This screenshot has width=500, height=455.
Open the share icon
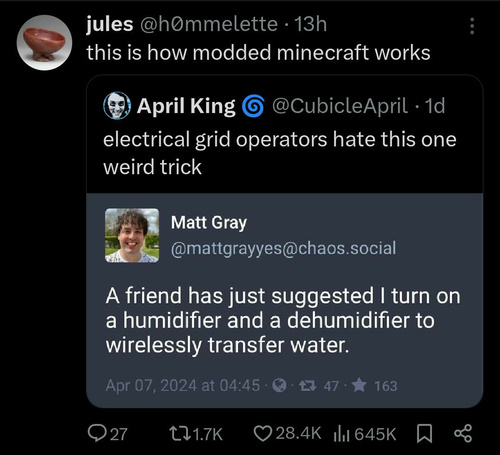coord(463,434)
